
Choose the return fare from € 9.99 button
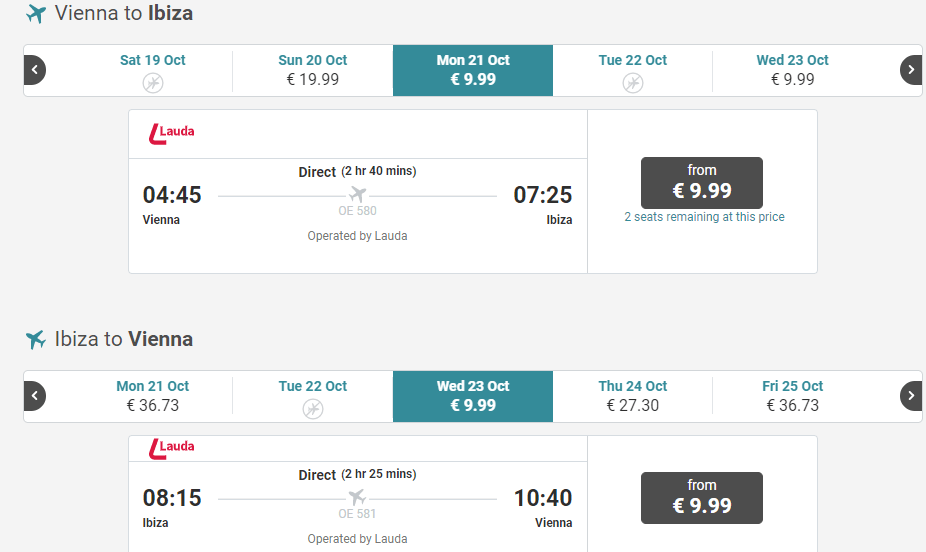point(702,497)
